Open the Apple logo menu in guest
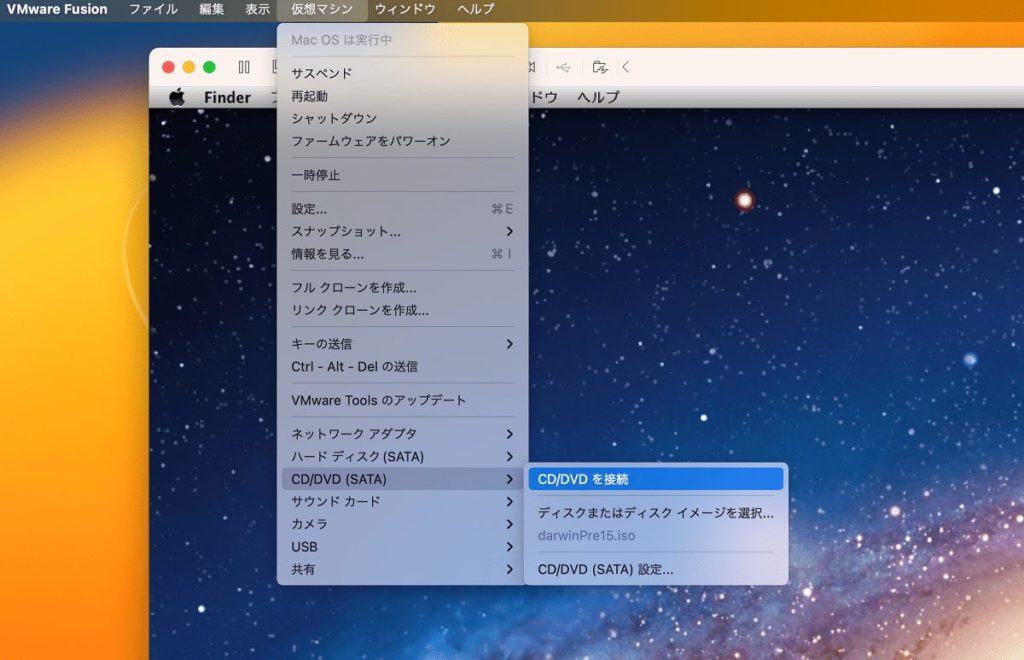The height and width of the screenshot is (660, 1024). (x=177, y=97)
